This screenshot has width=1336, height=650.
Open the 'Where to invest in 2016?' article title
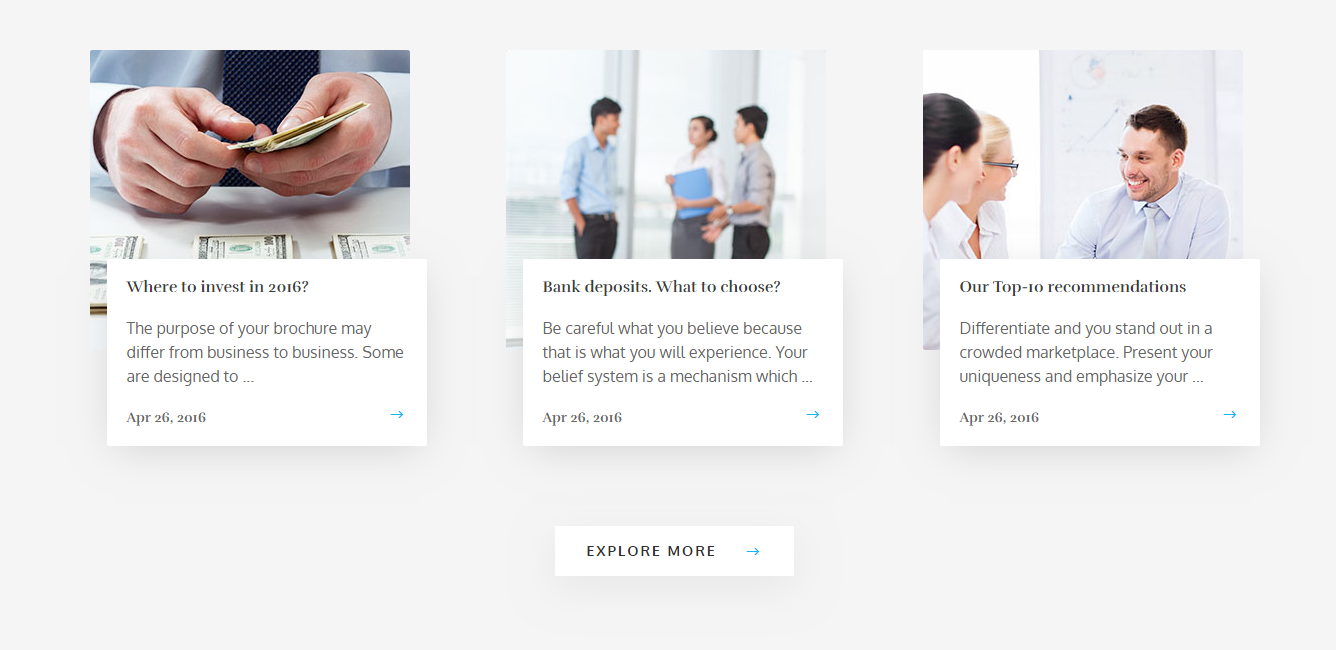pos(218,287)
